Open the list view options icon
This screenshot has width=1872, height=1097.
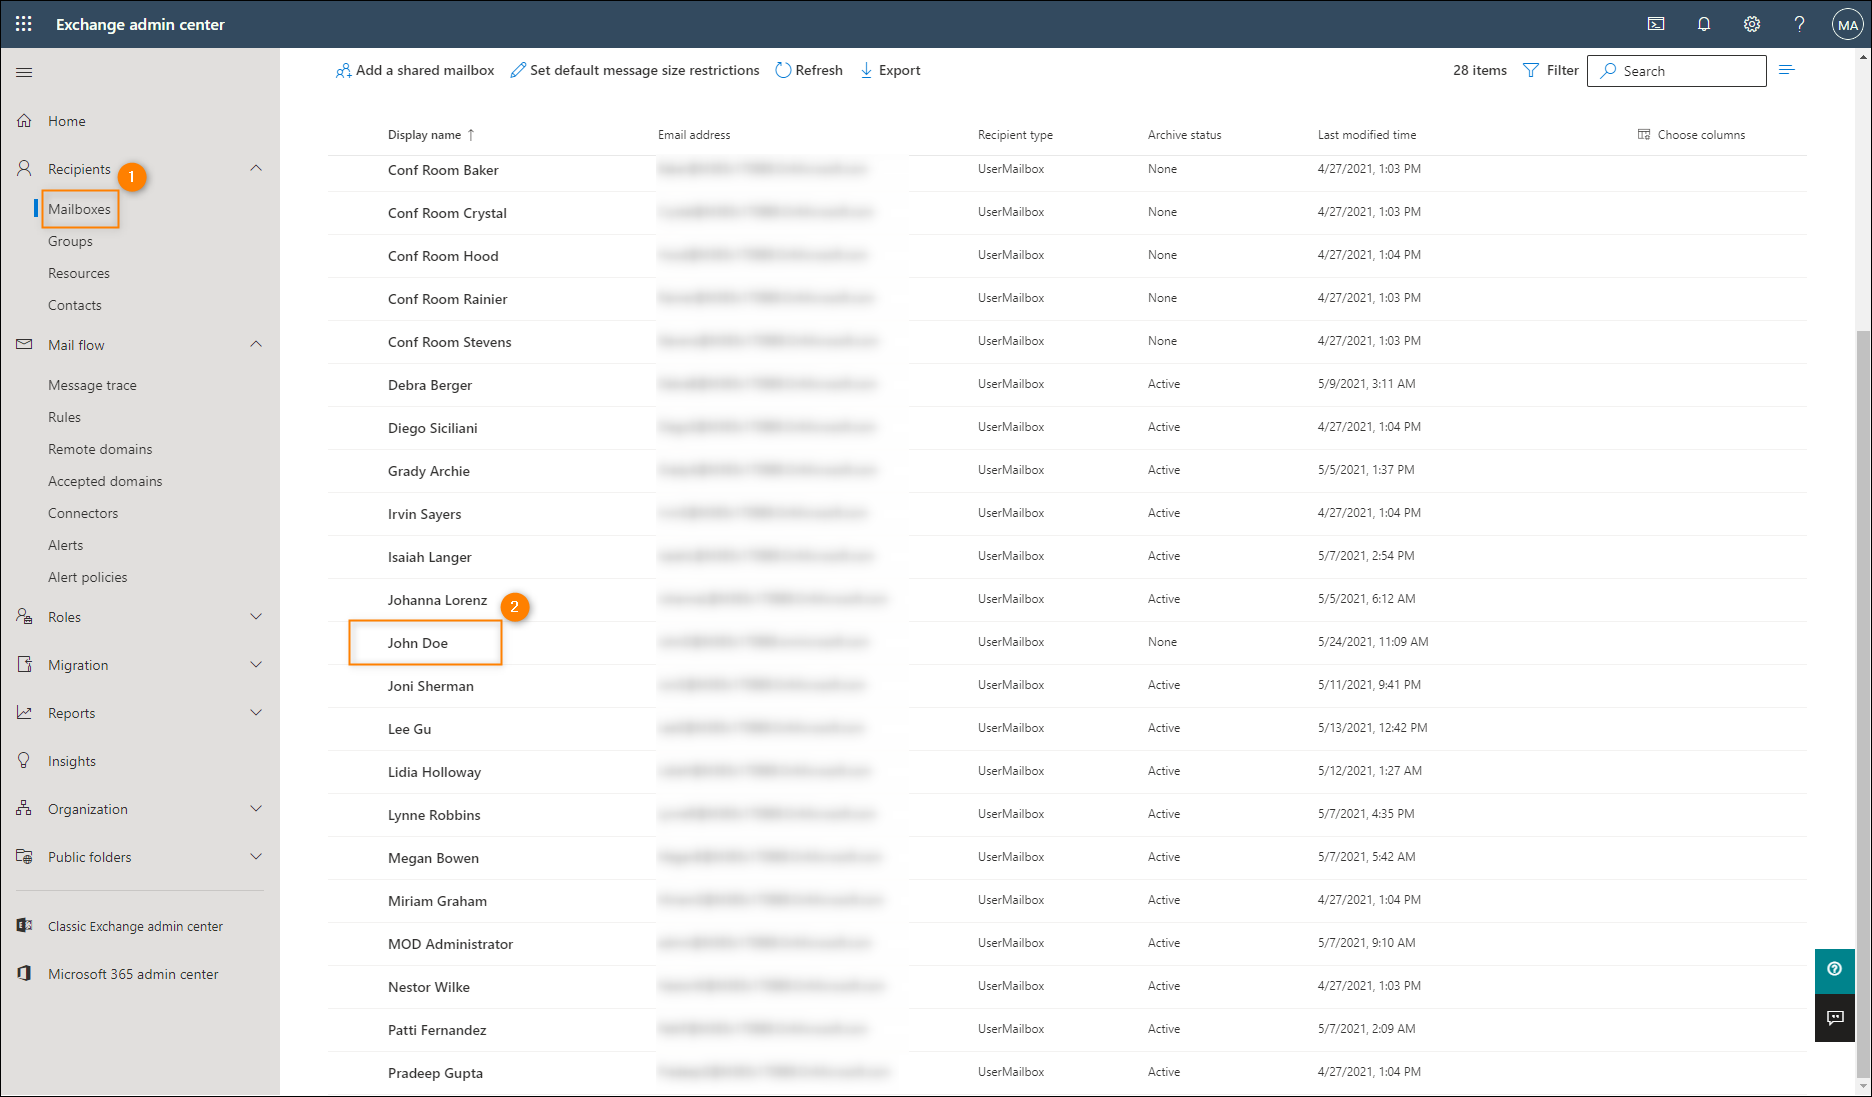pyautogui.click(x=1787, y=70)
